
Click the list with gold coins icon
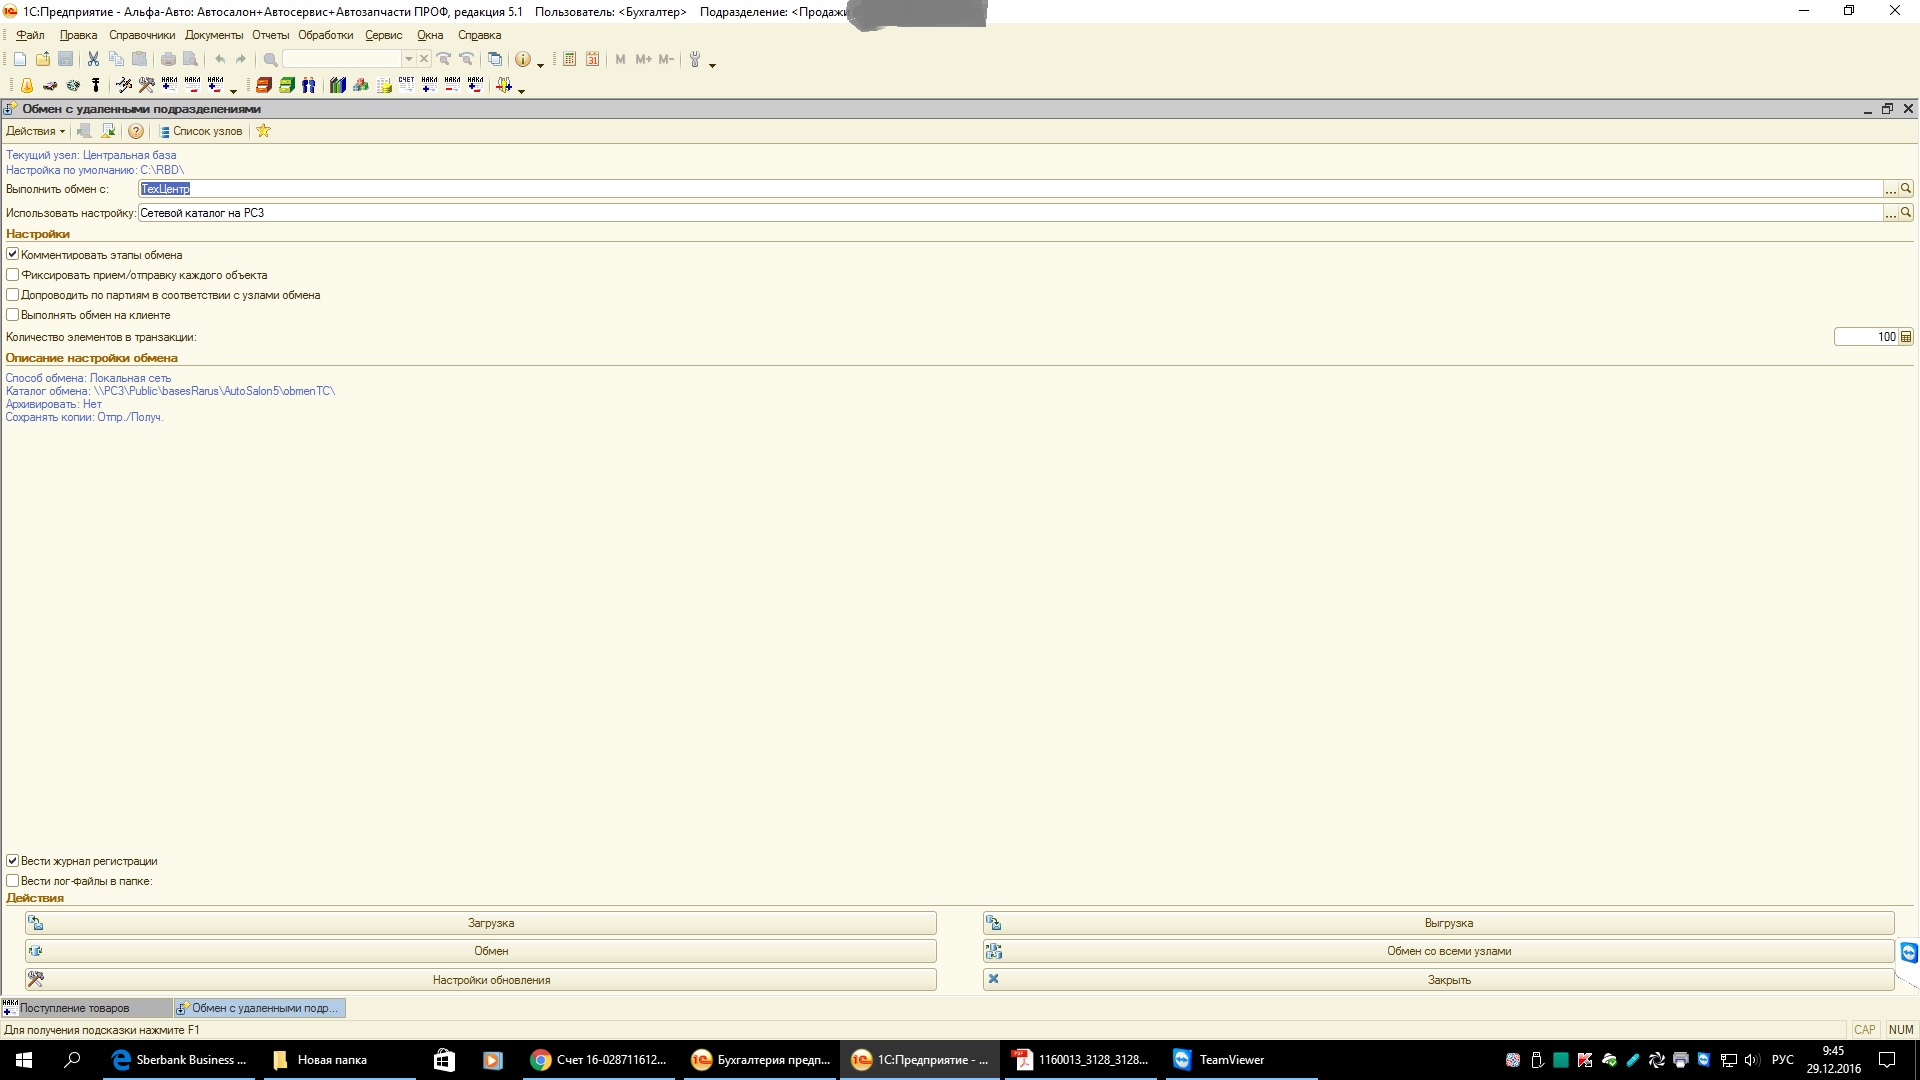384,86
